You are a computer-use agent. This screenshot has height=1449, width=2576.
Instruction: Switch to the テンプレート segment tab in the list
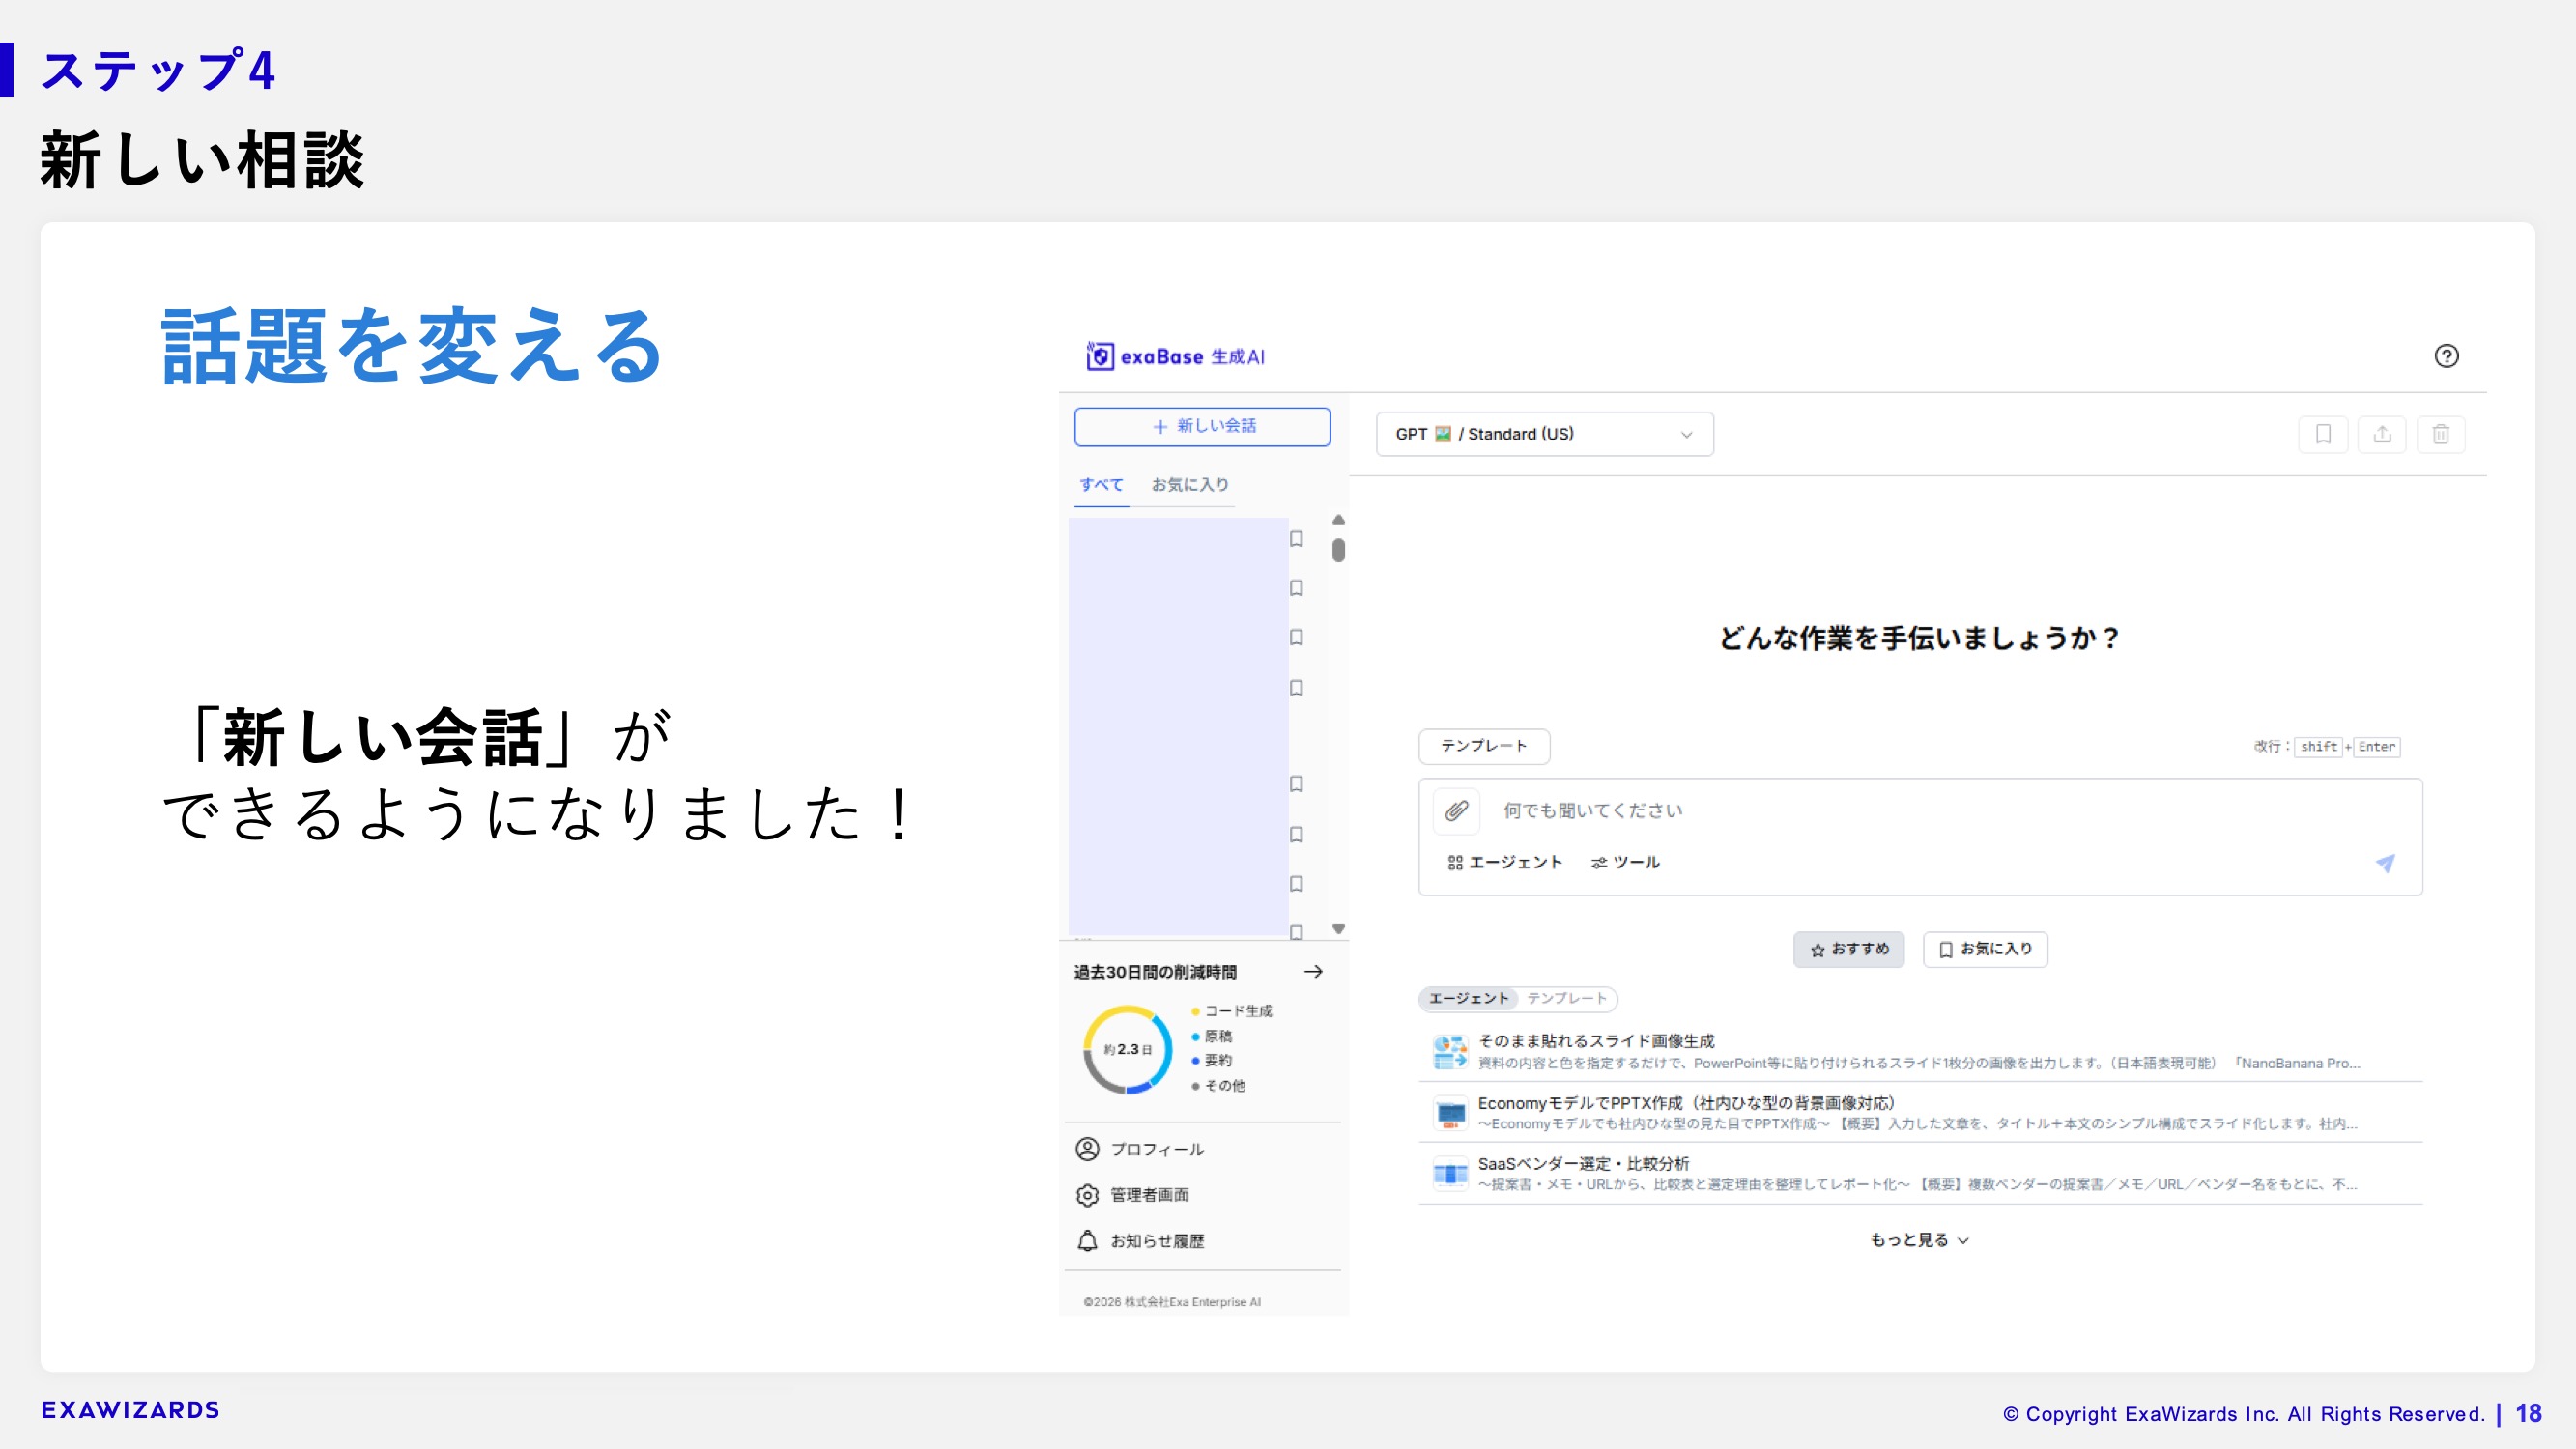click(x=1566, y=998)
